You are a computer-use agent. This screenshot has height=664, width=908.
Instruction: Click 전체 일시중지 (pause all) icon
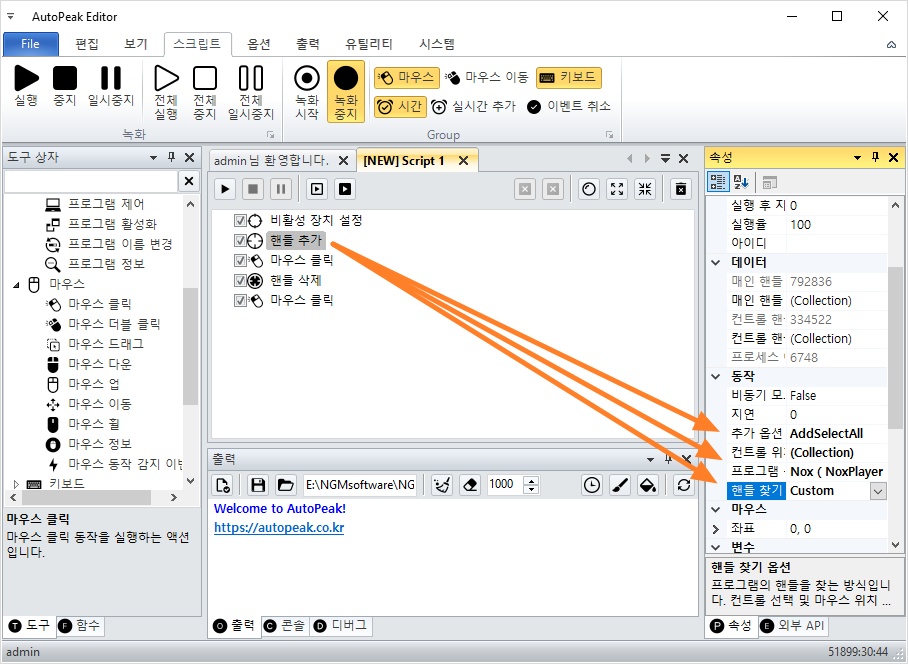click(x=251, y=92)
